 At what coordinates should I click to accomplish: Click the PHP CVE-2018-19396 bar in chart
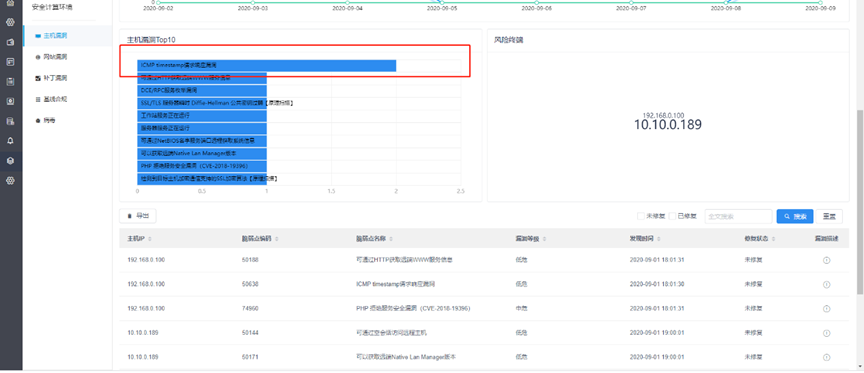(x=202, y=166)
